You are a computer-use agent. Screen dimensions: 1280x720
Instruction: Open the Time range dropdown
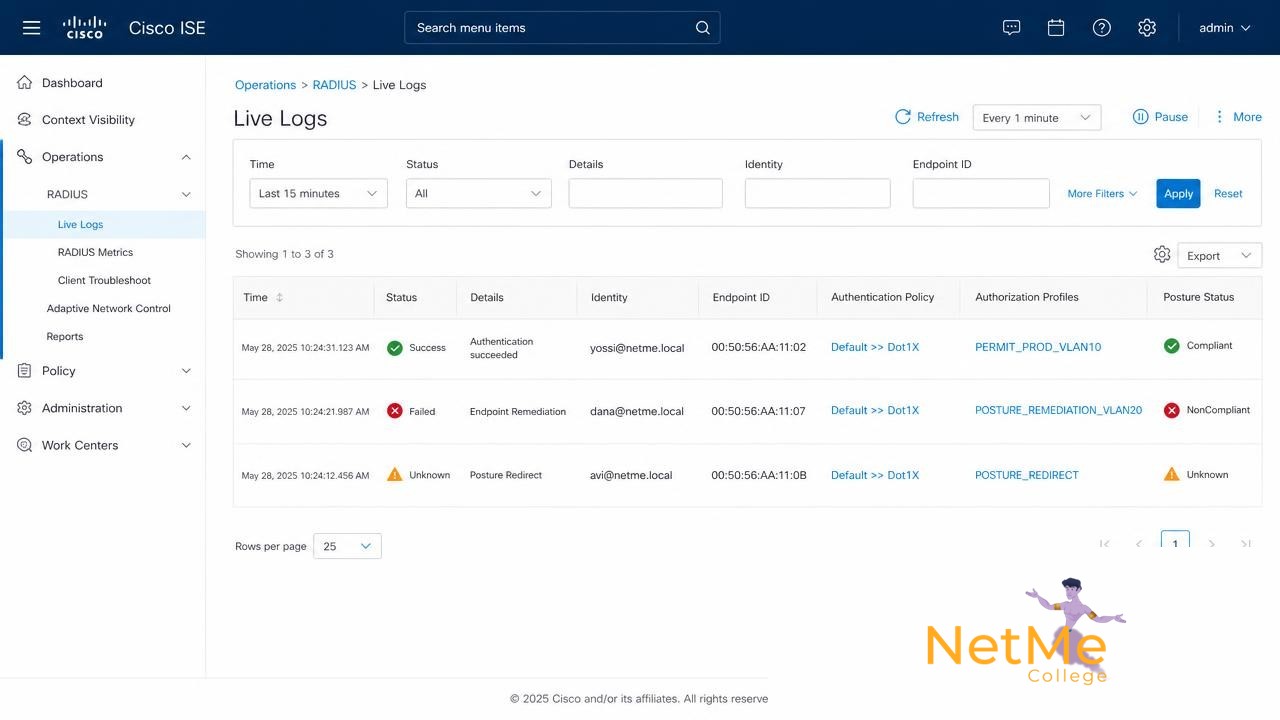coord(318,194)
